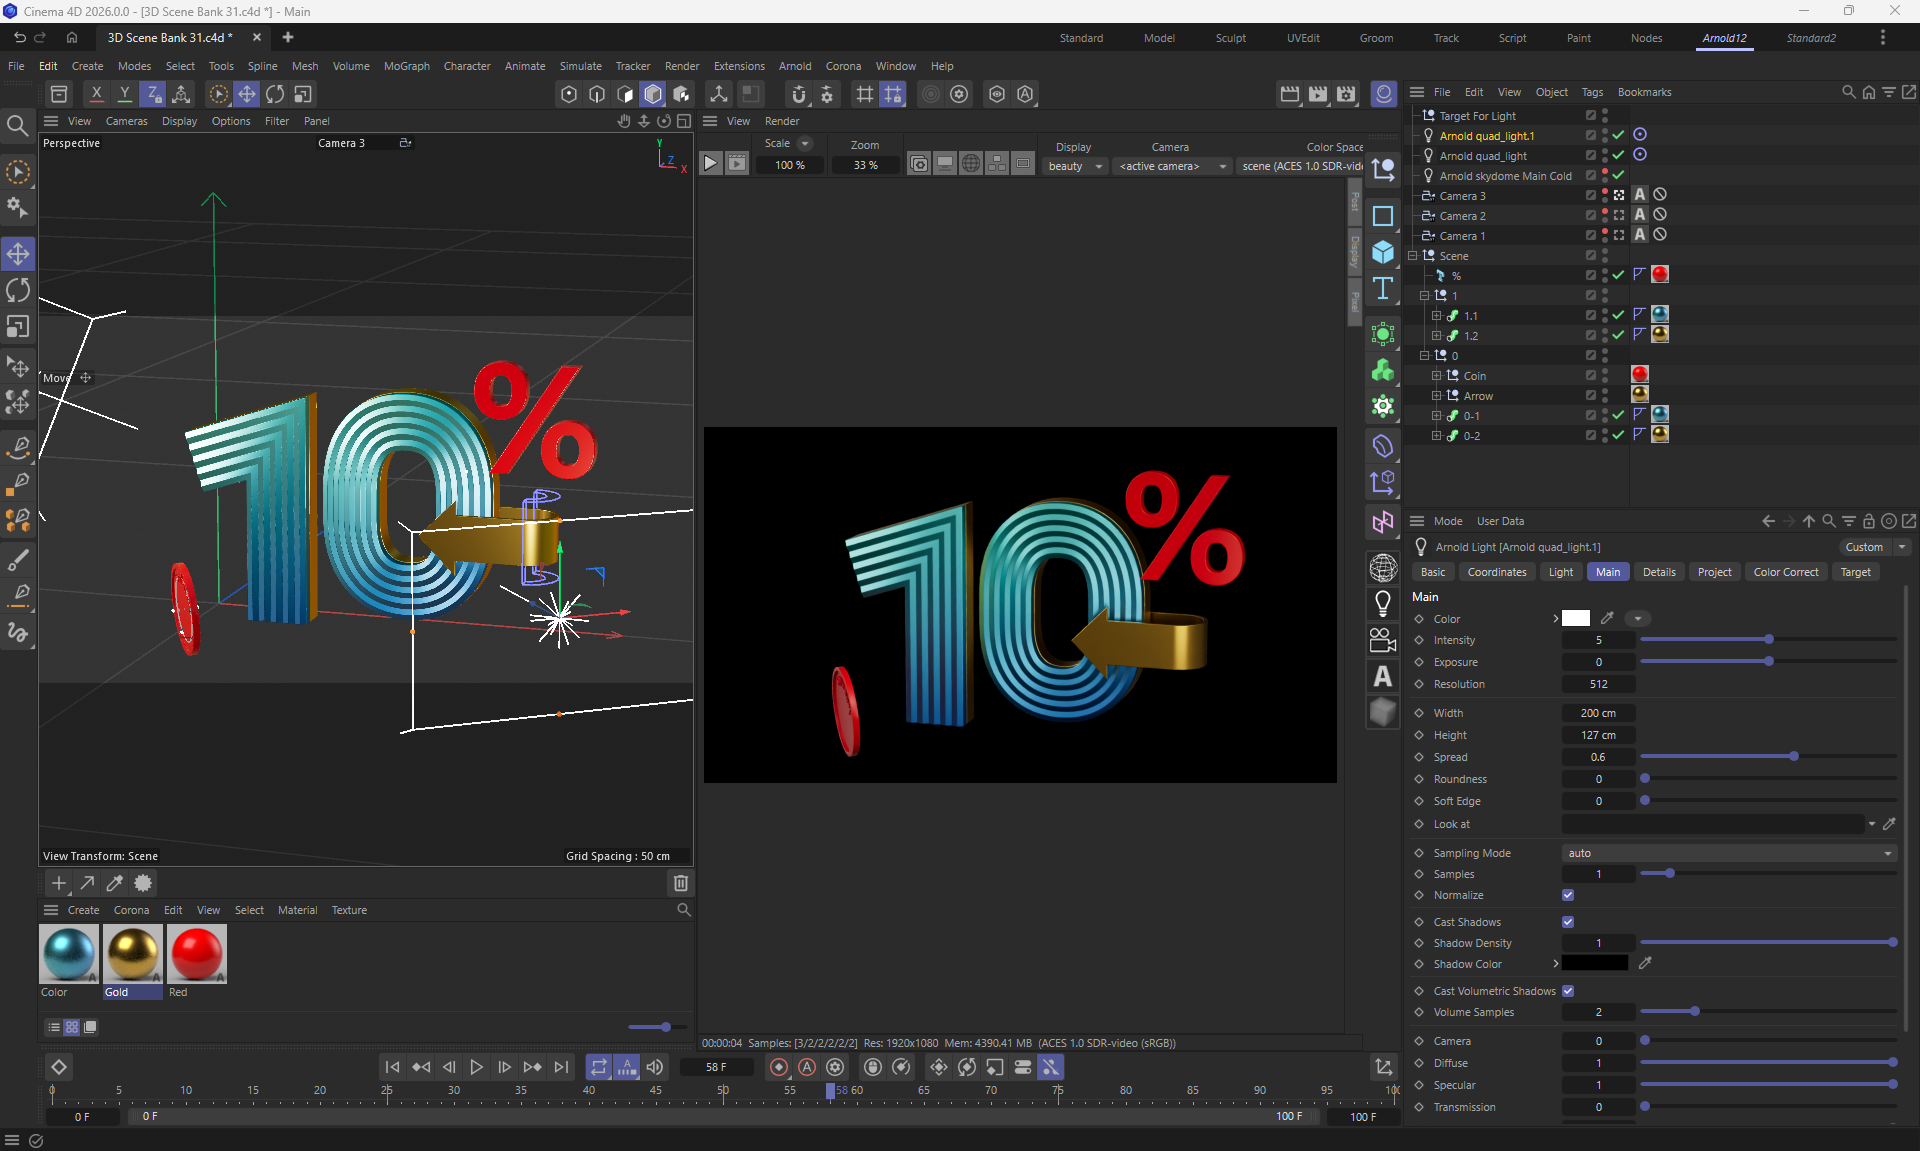Select the Gold material thumbnail
The image size is (1920, 1151).
(132, 954)
